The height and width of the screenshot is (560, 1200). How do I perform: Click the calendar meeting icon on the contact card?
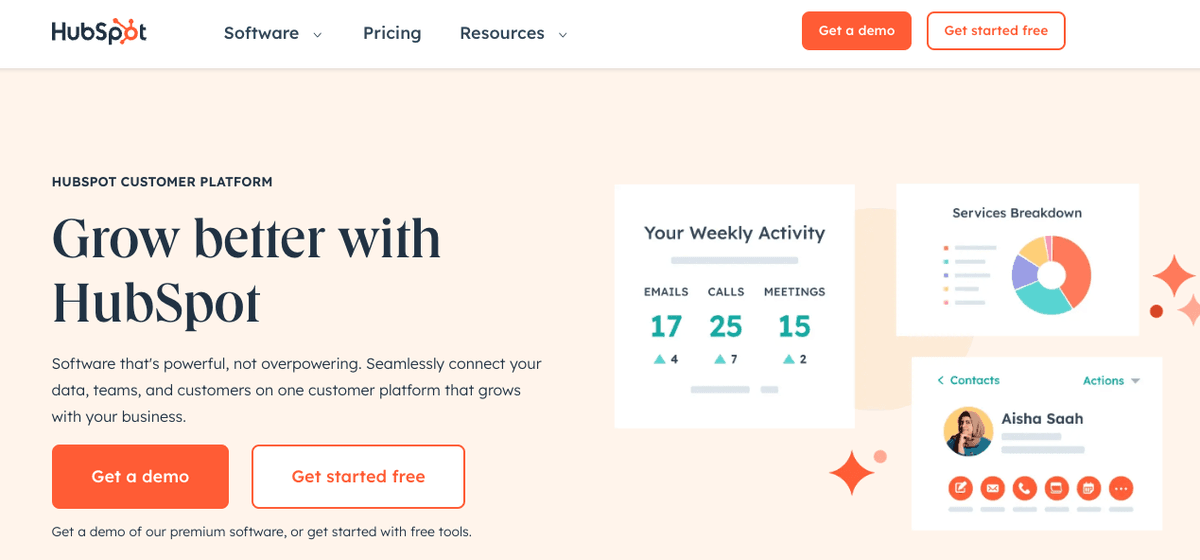click(x=1088, y=488)
